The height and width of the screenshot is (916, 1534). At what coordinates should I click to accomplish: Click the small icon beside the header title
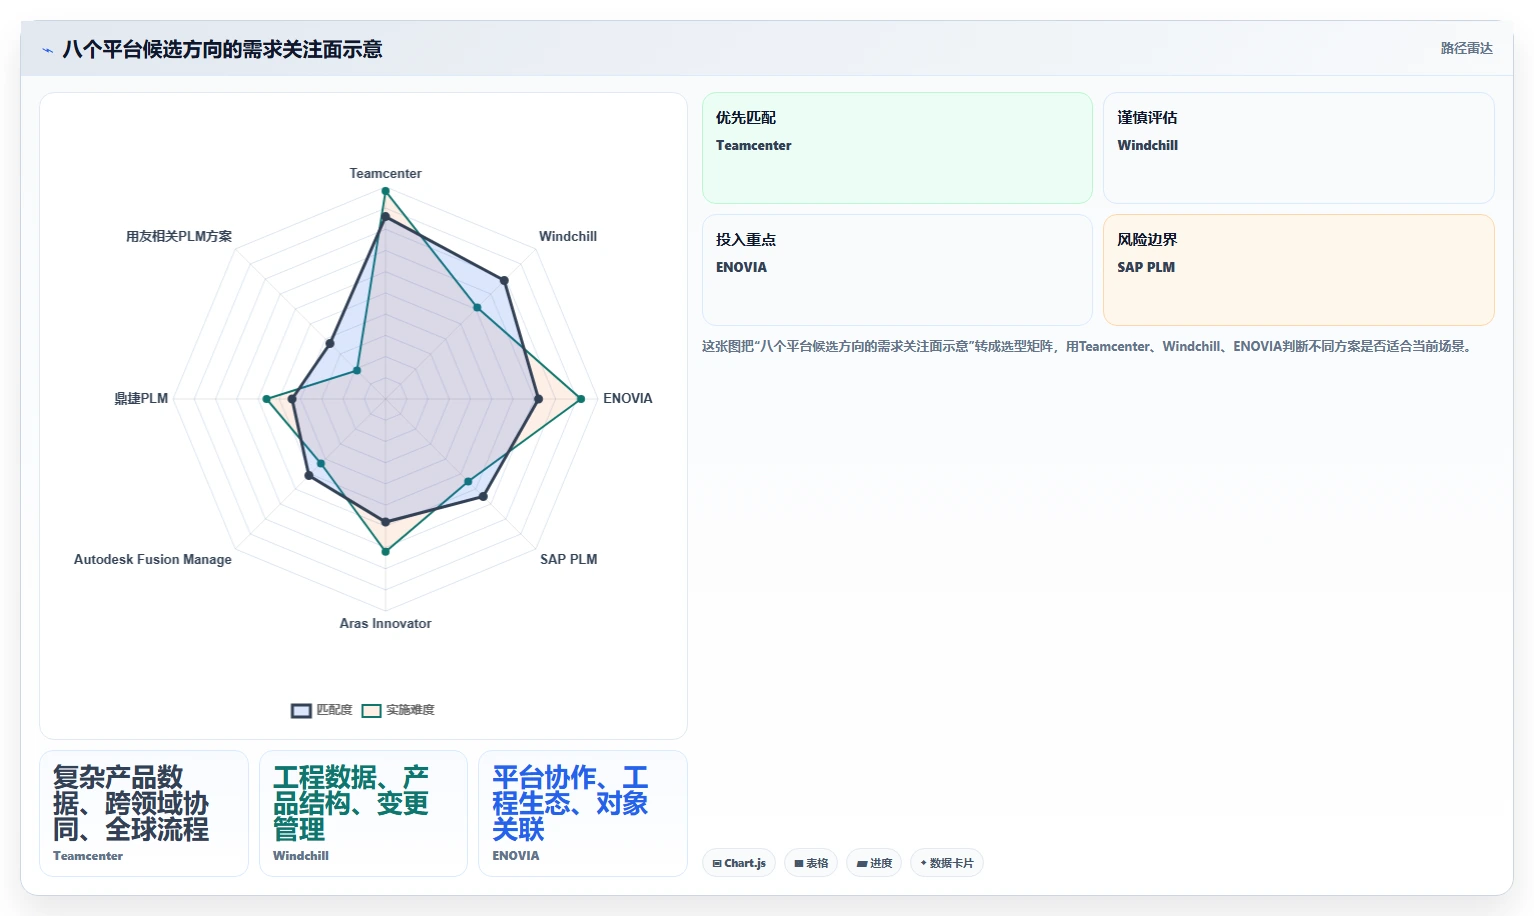click(x=47, y=50)
